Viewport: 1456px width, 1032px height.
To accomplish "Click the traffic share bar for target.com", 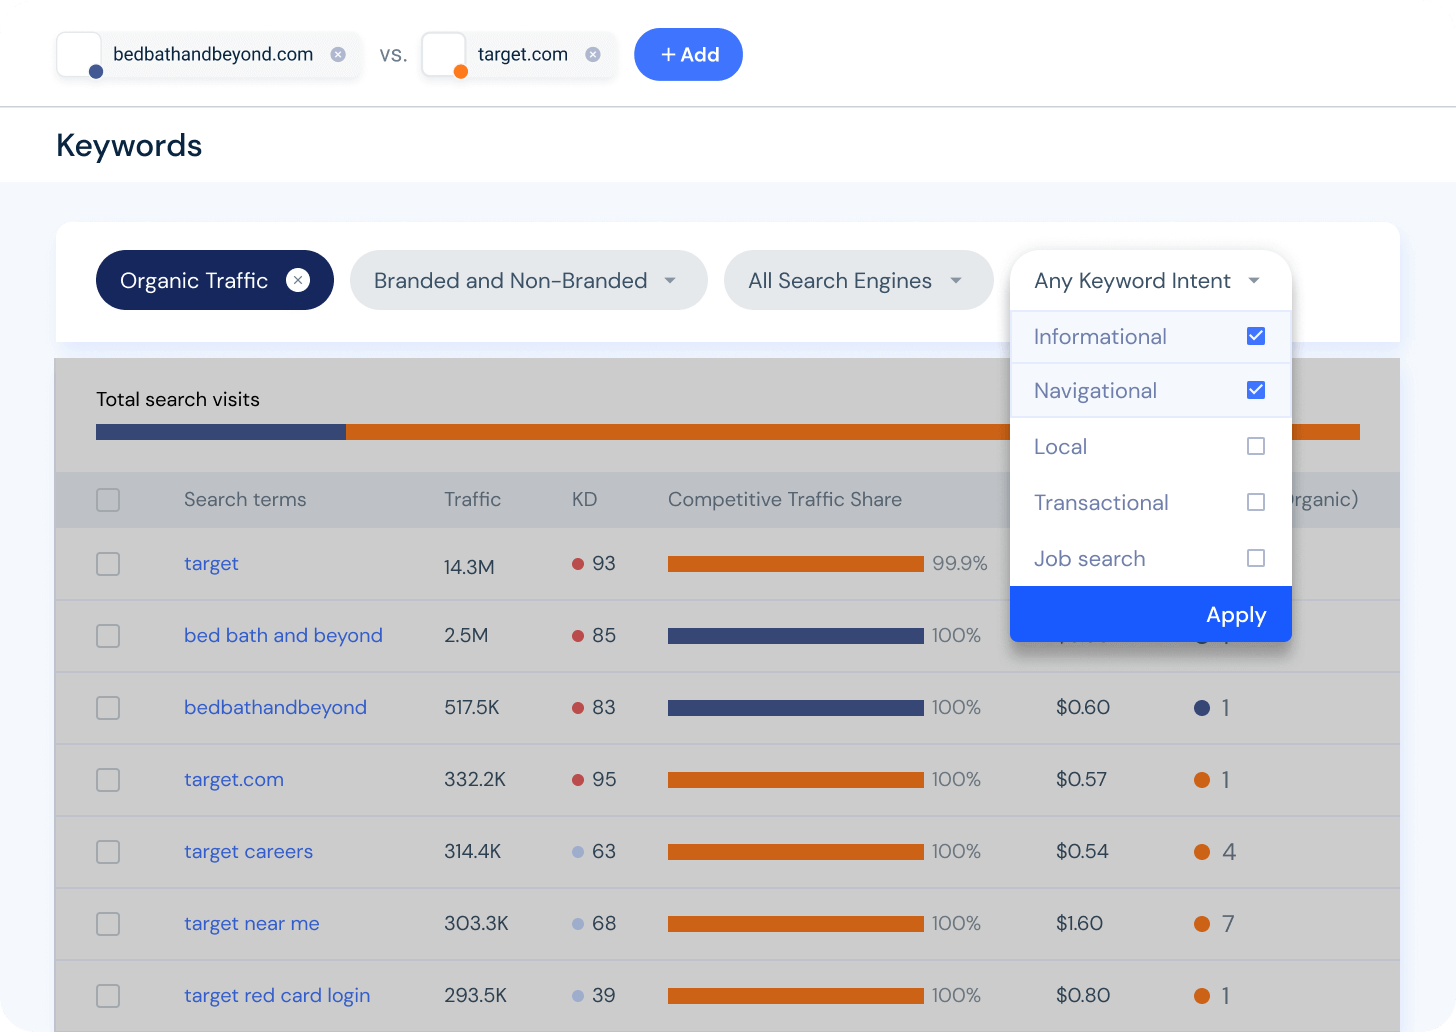I will [x=795, y=779].
